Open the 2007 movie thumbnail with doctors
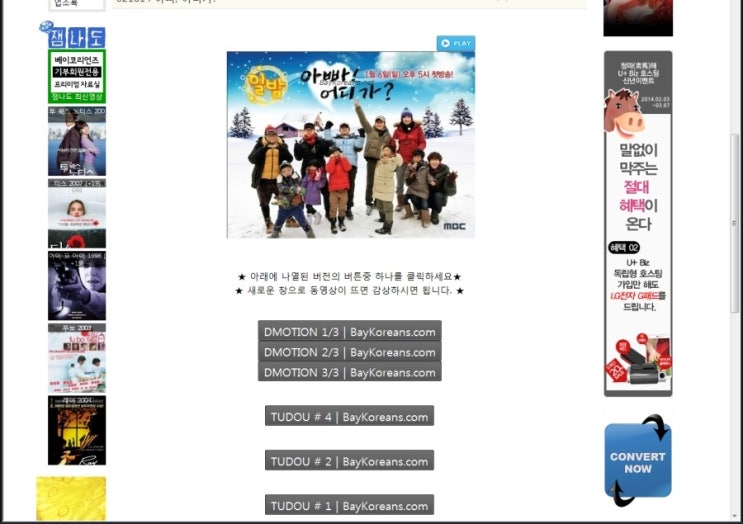 coord(77,359)
